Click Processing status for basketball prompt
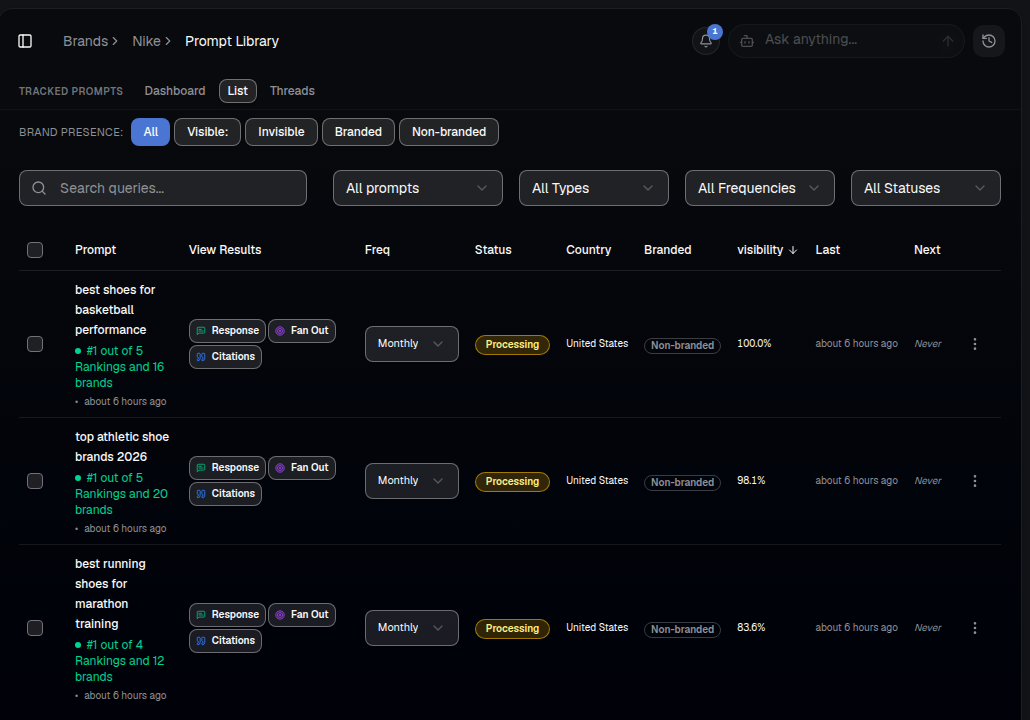This screenshot has height=720, width=1030. coord(512,345)
